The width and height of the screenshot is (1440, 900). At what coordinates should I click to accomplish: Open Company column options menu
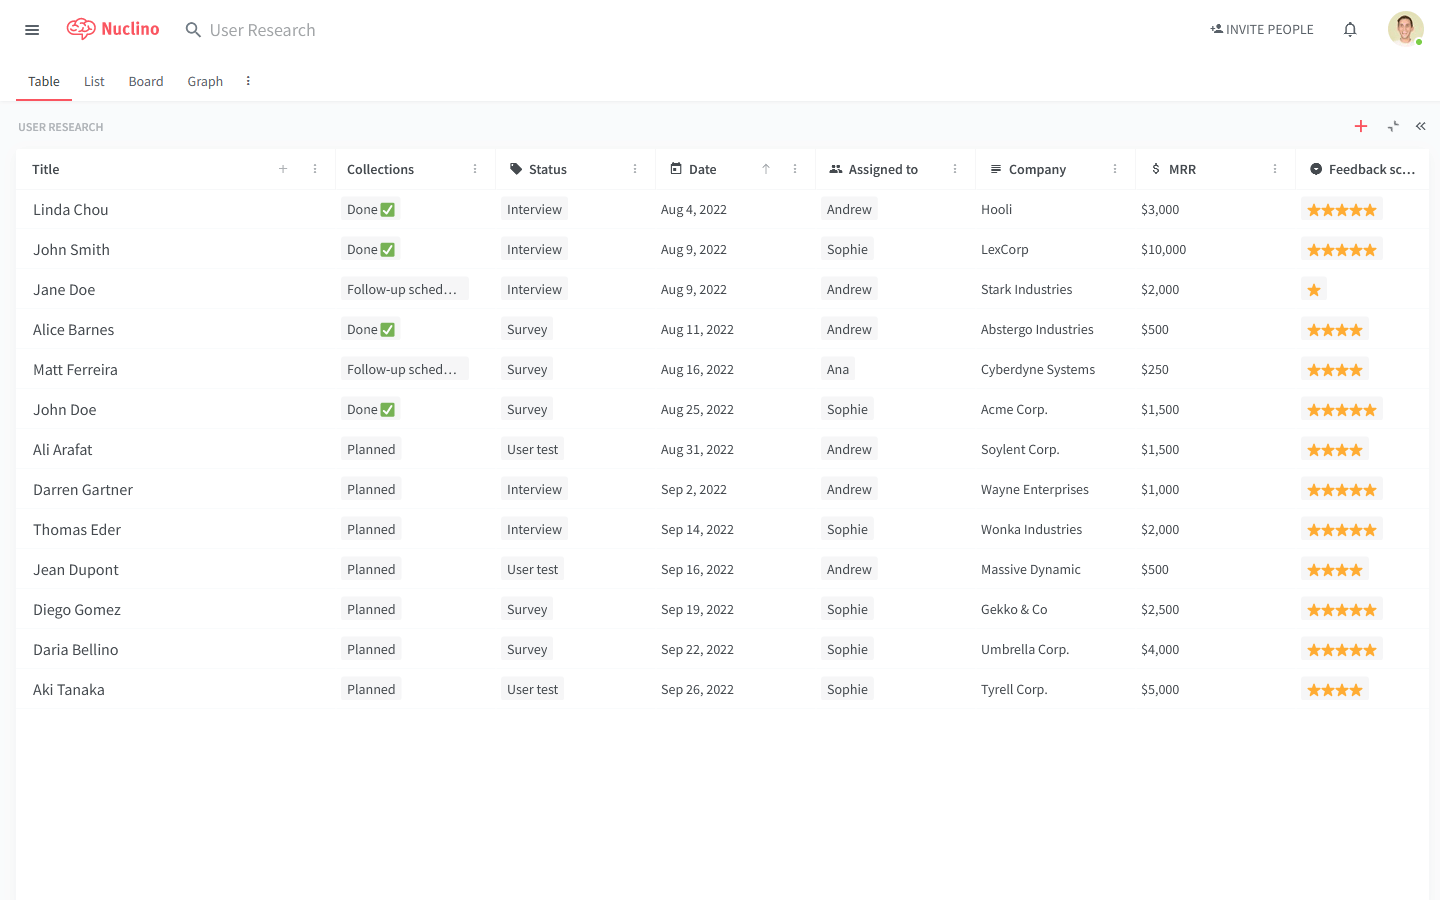click(x=1115, y=169)
